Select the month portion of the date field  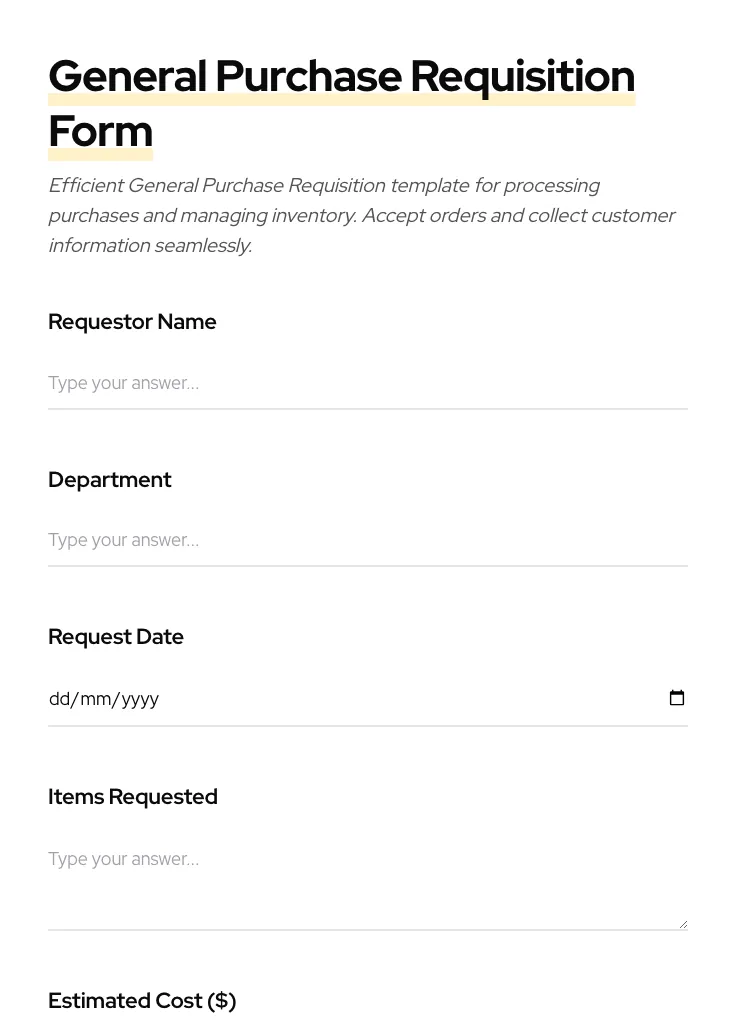93,698
